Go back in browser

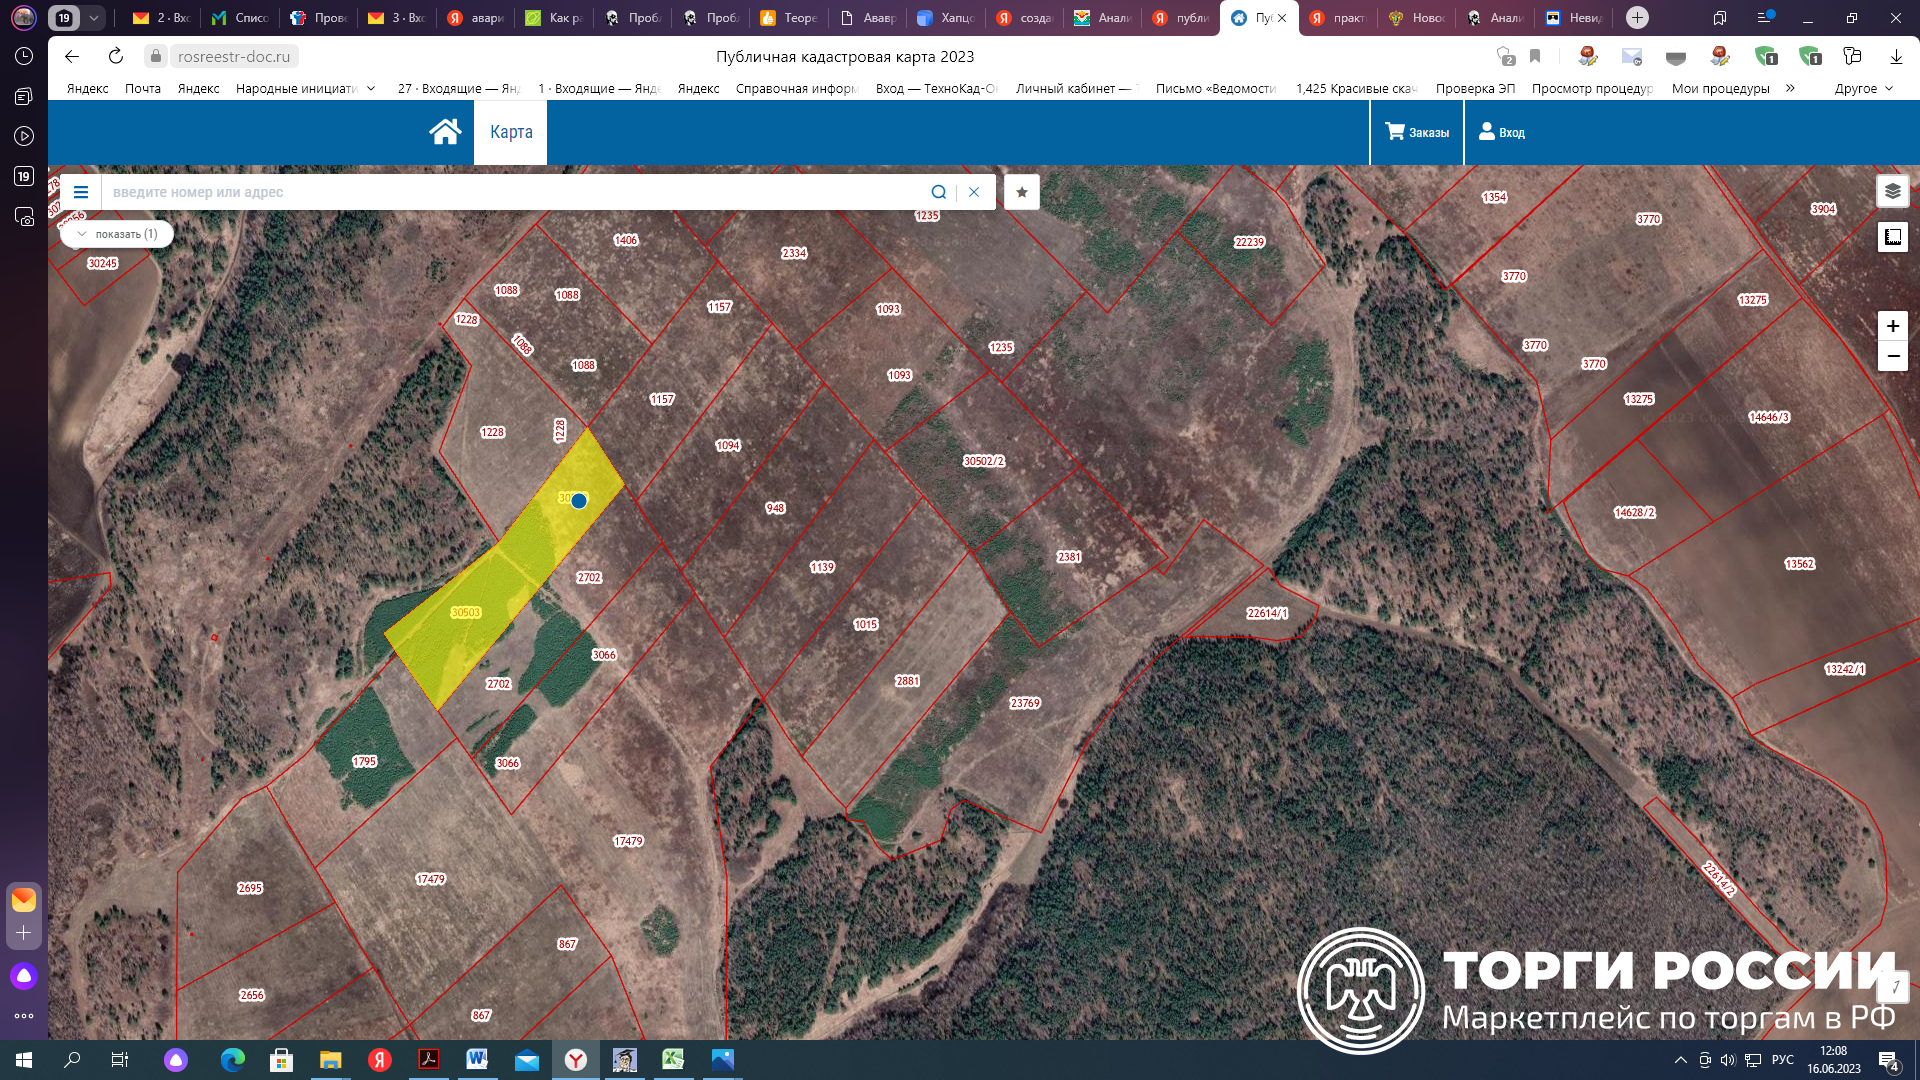[x=71, y=57]
